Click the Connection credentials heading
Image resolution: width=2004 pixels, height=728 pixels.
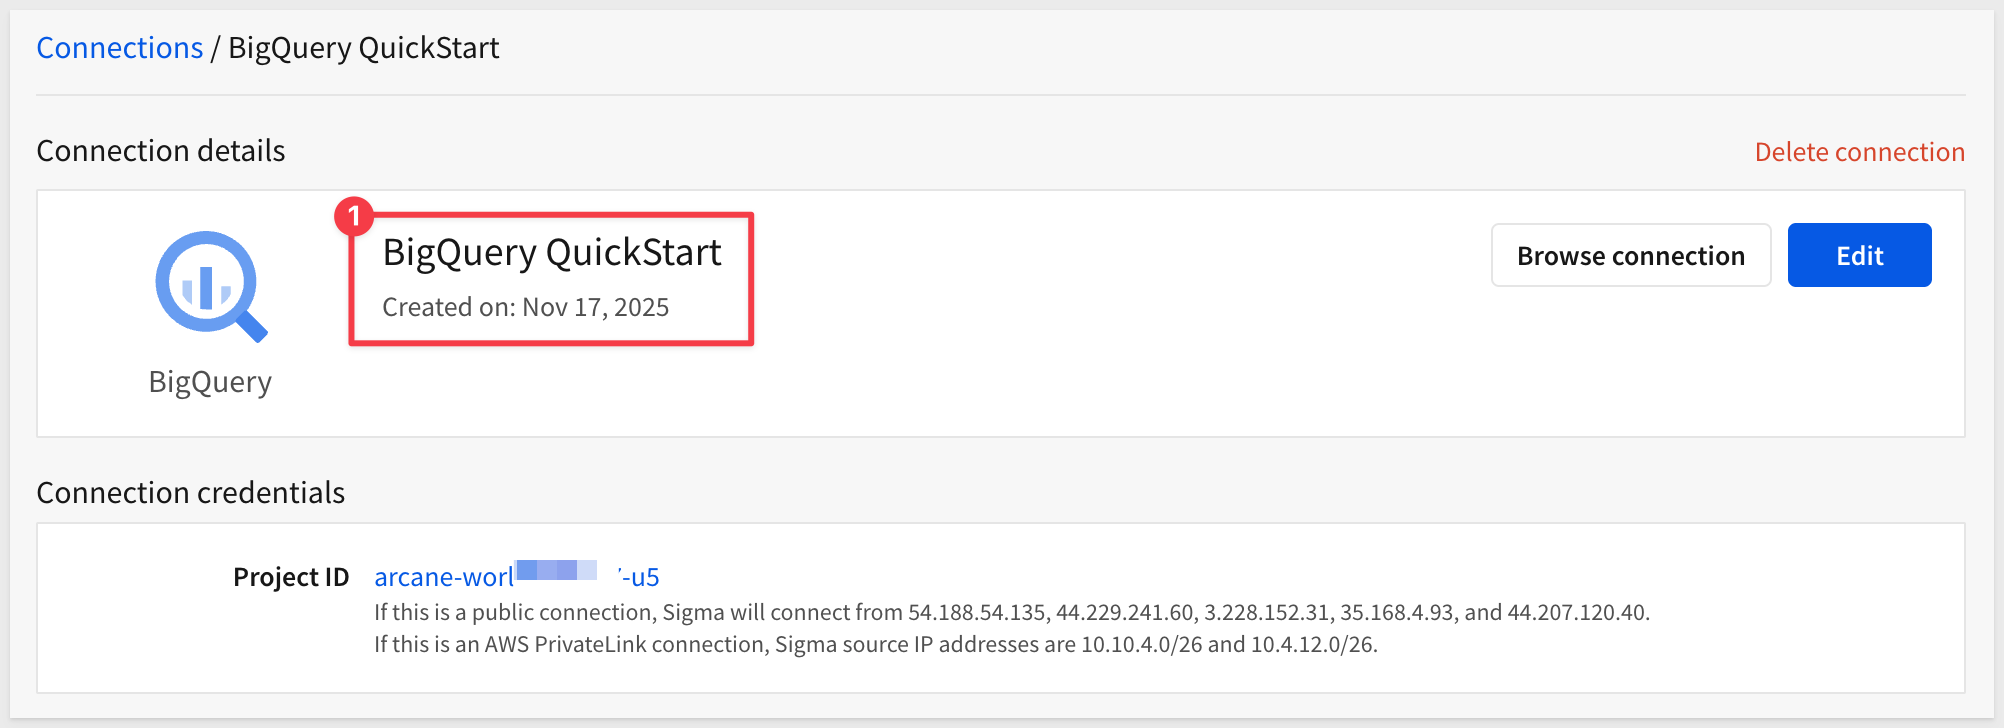point(190,493)
